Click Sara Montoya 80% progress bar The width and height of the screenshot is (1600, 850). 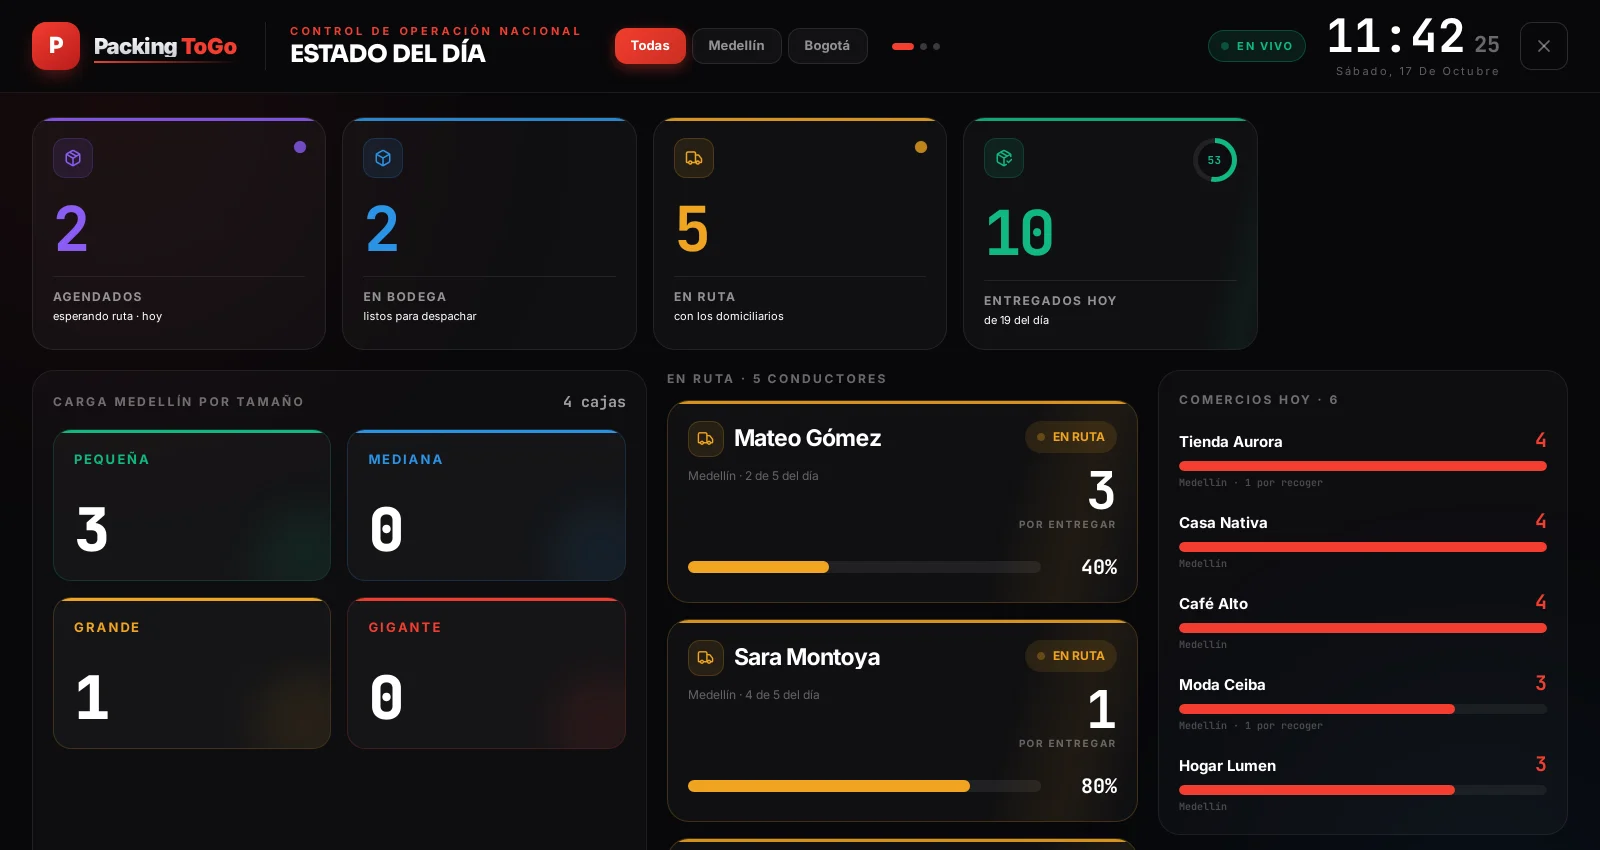pos(864,786)
